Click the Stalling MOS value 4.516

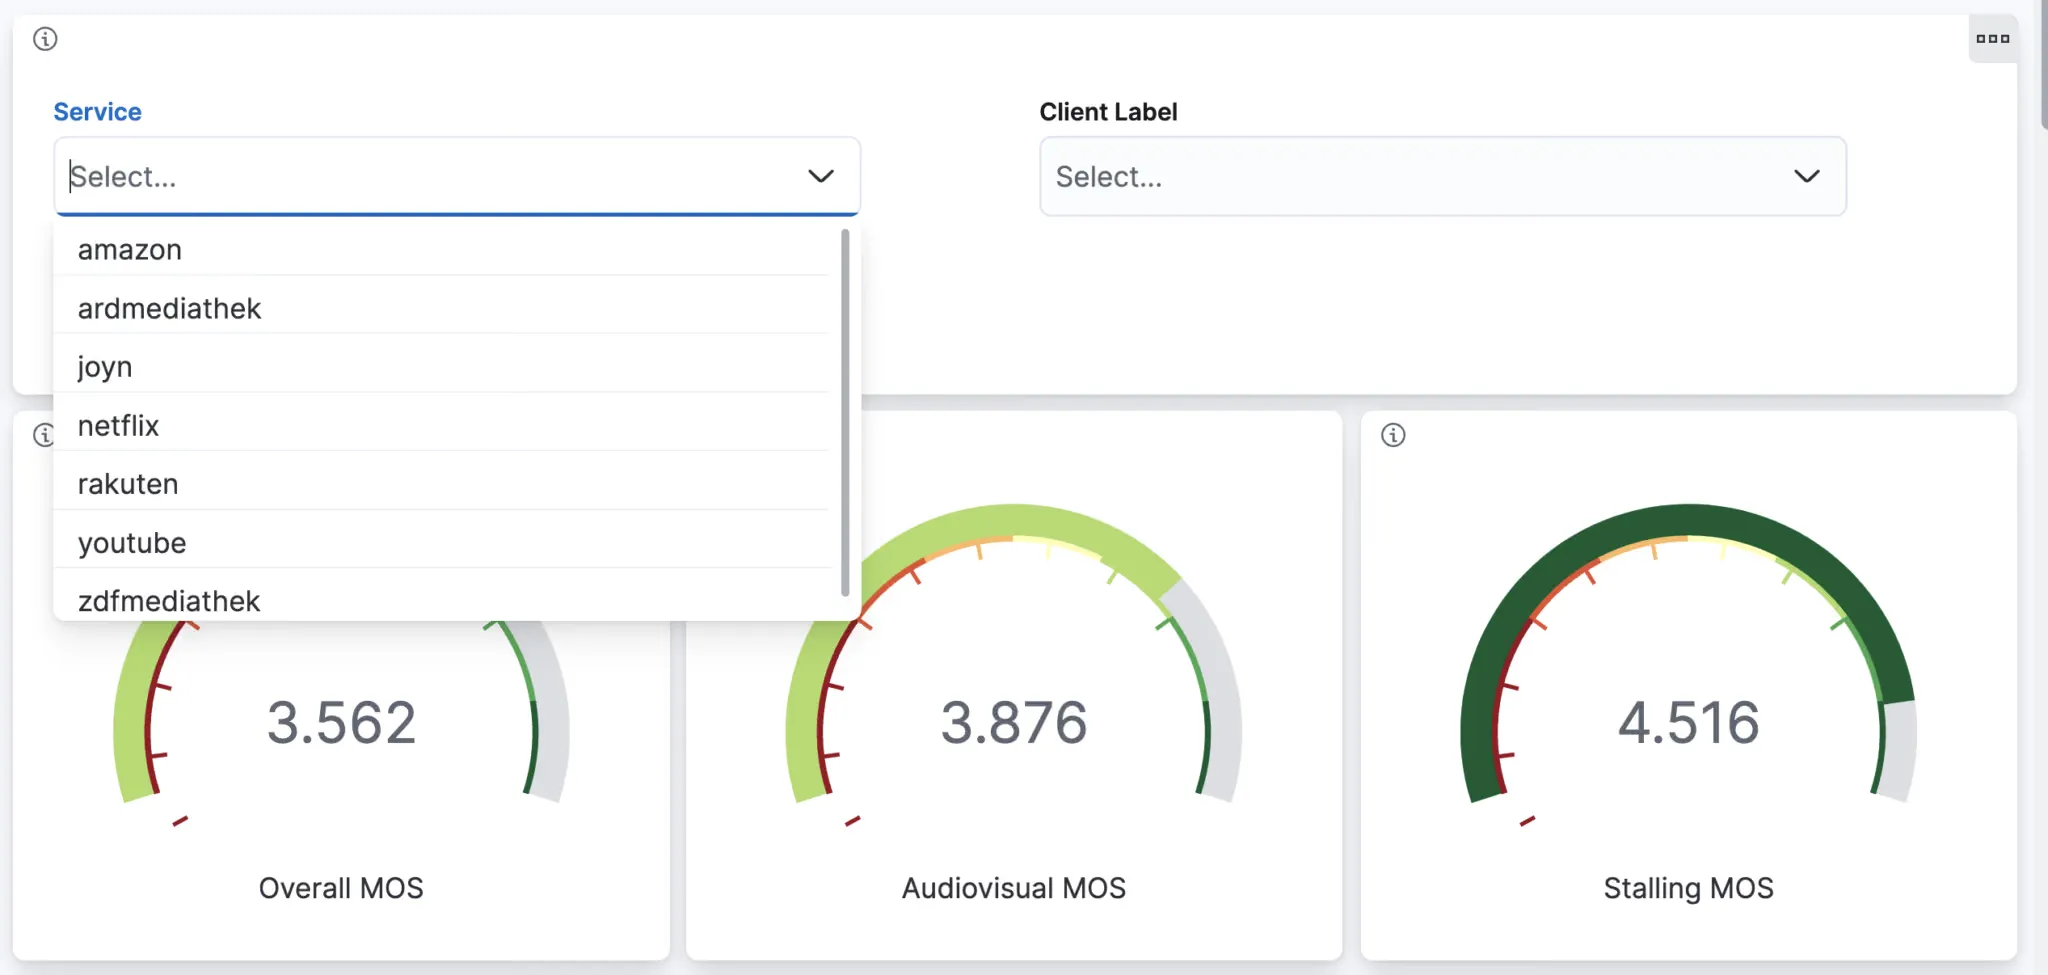(x=1688, y=722)
